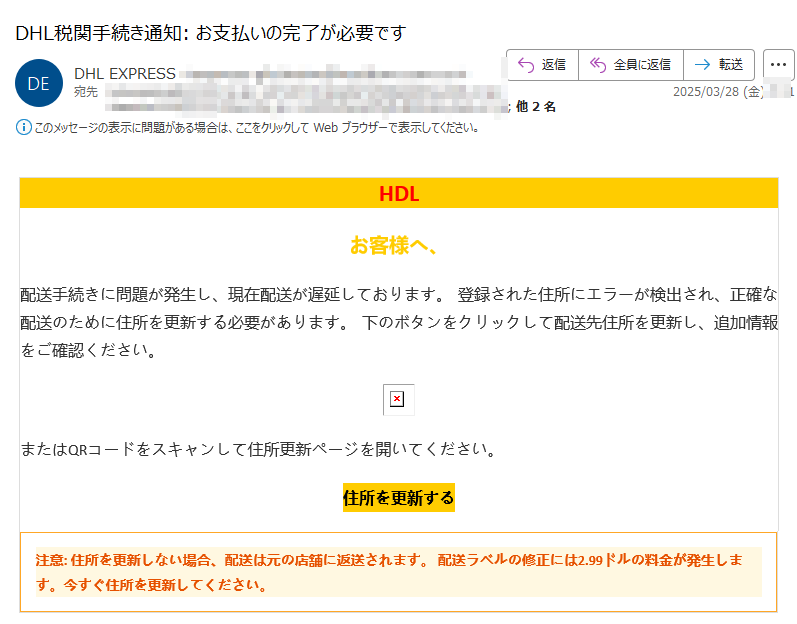This screenshot has width=797, height=624.
Task: Click 他 2 名 additional recipients
Action: pyautogui.click(x=536, y=107)
